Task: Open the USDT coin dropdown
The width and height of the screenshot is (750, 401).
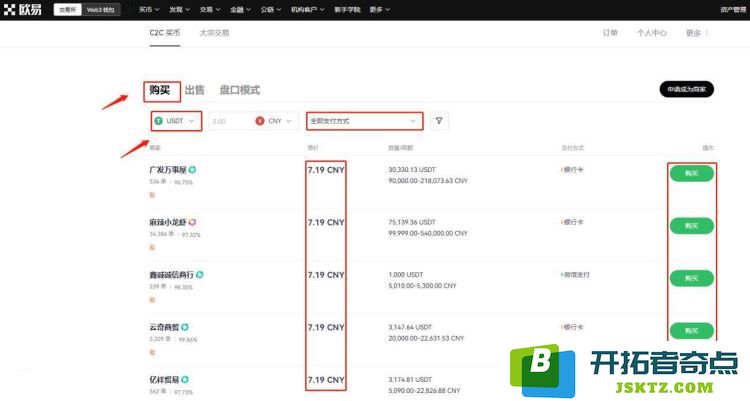Action: pos(176,121)
